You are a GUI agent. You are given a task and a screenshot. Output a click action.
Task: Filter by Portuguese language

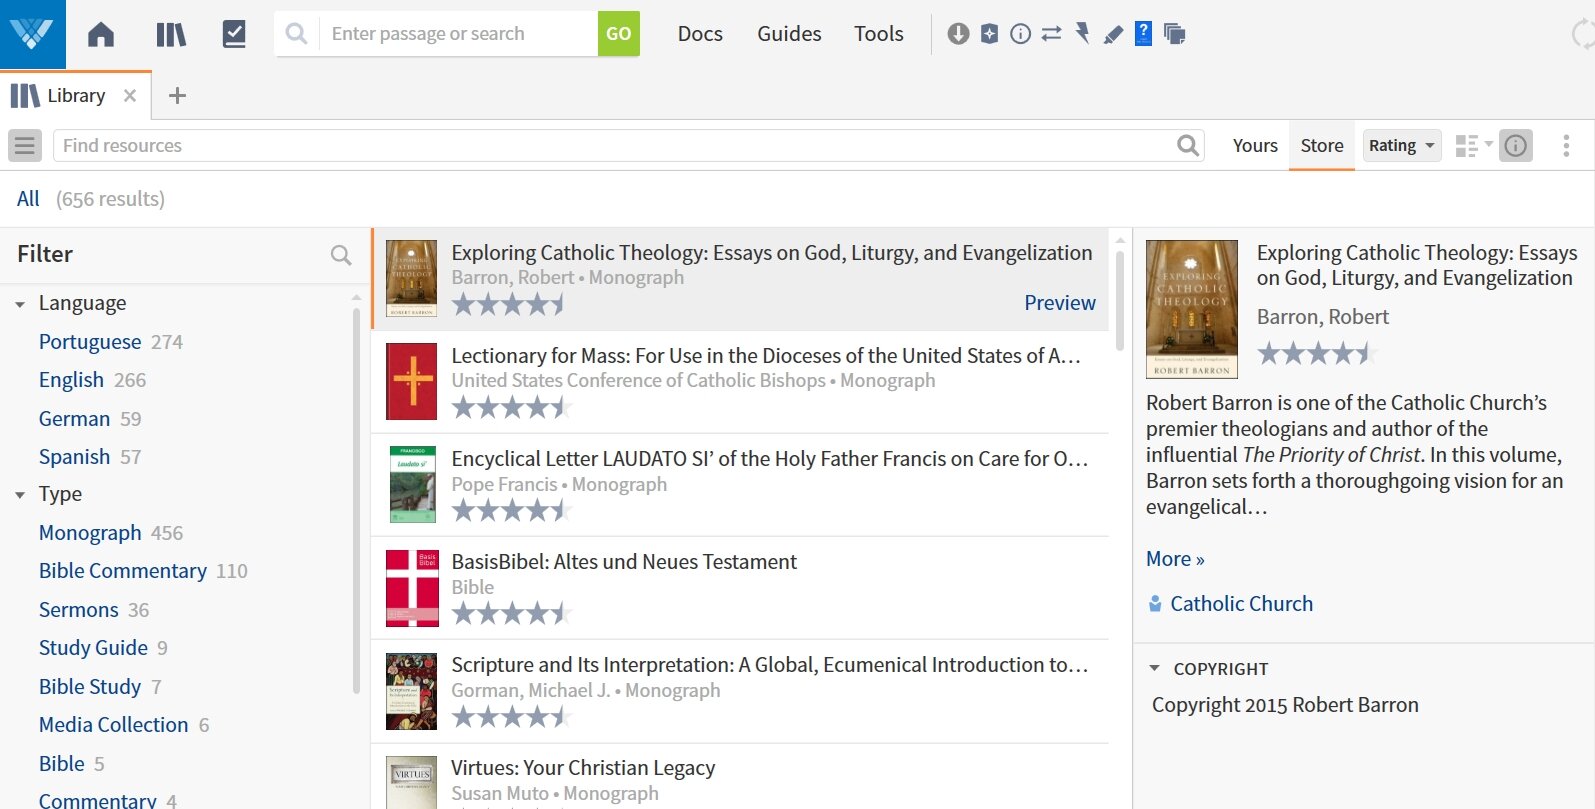pyautogui.click(x=90, y=342)
